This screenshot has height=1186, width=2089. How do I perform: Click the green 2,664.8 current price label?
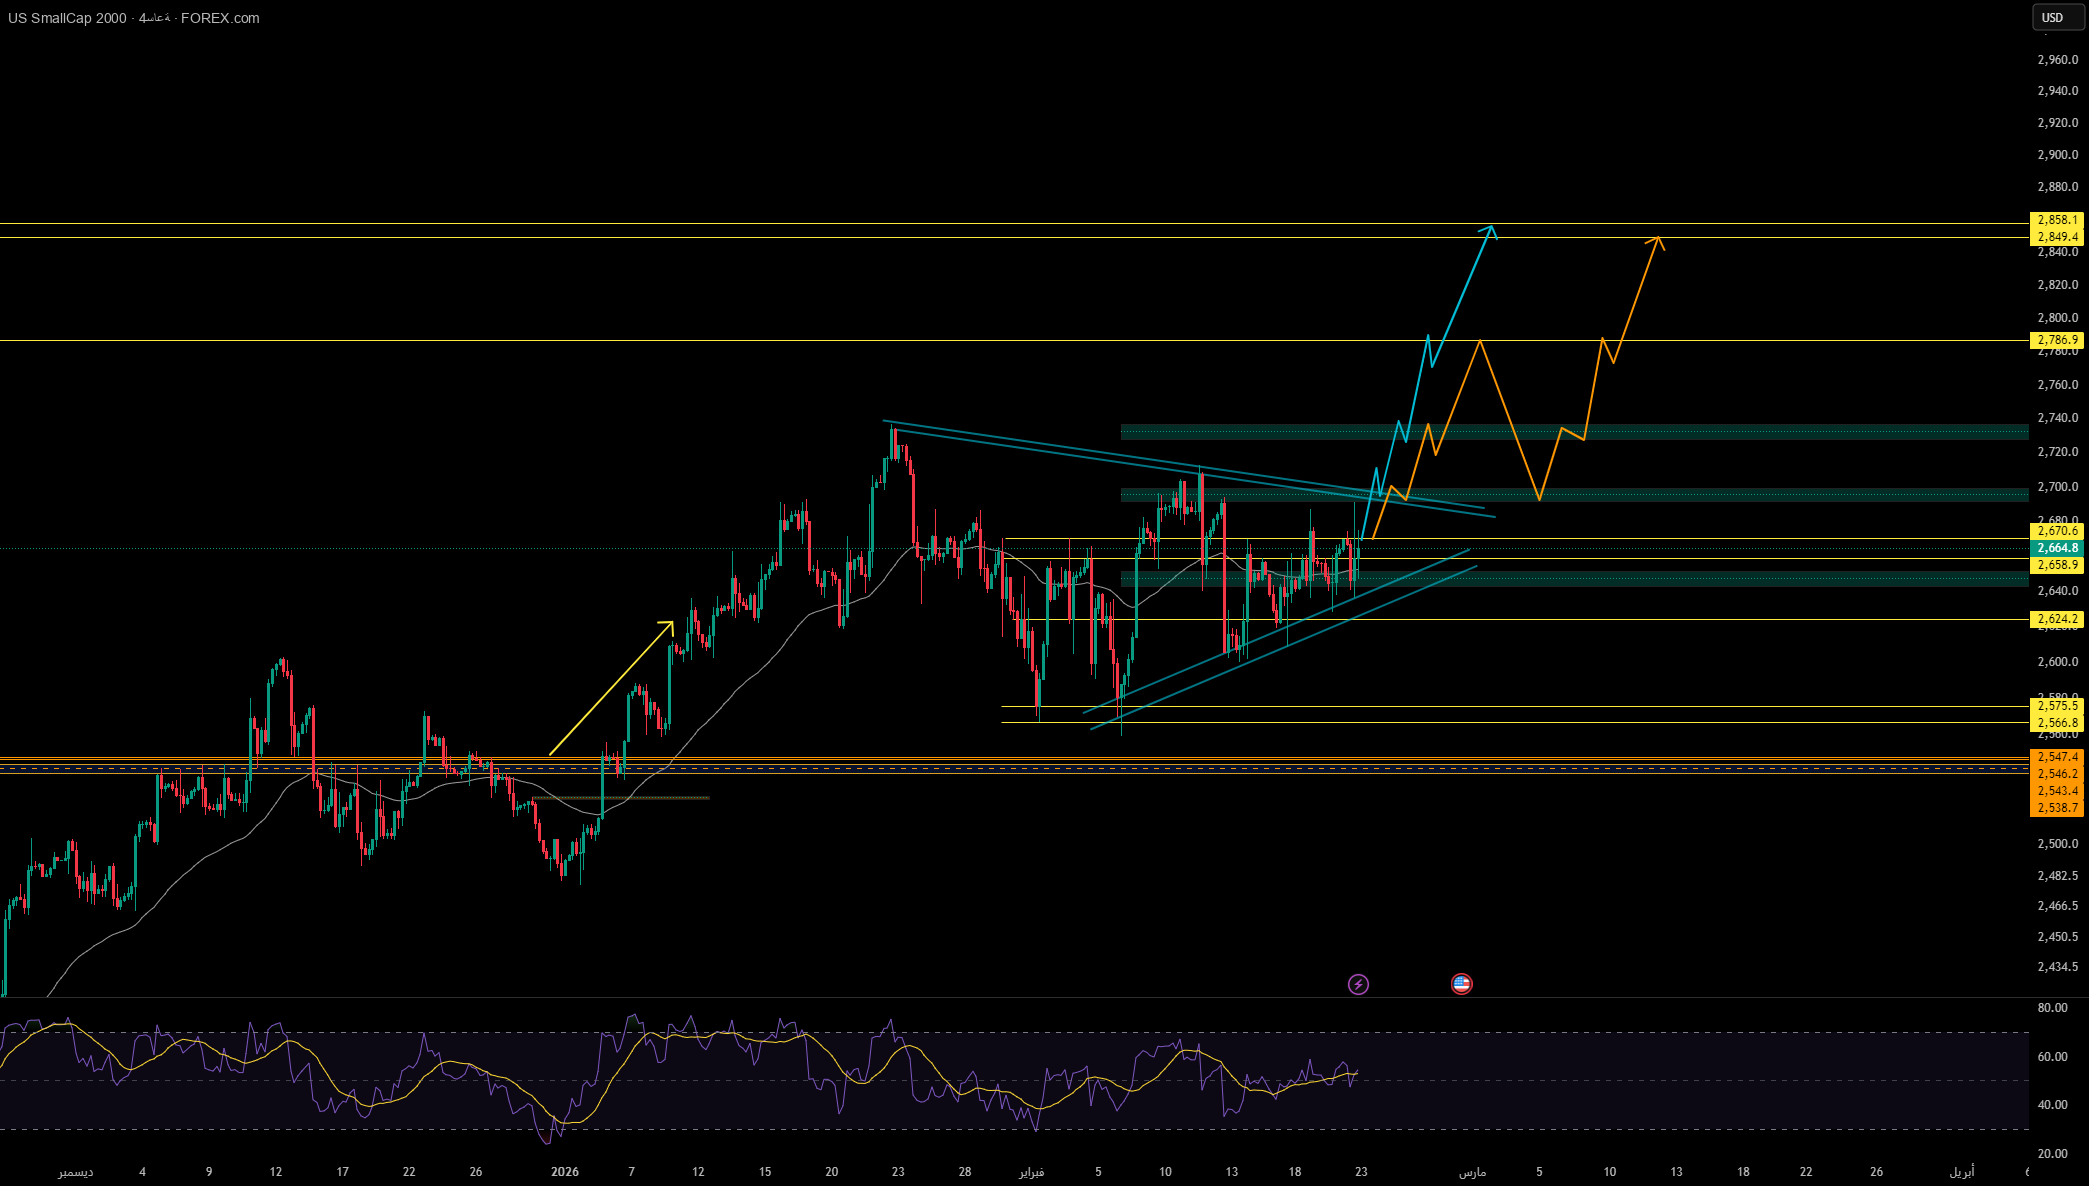pos(2056,548)
